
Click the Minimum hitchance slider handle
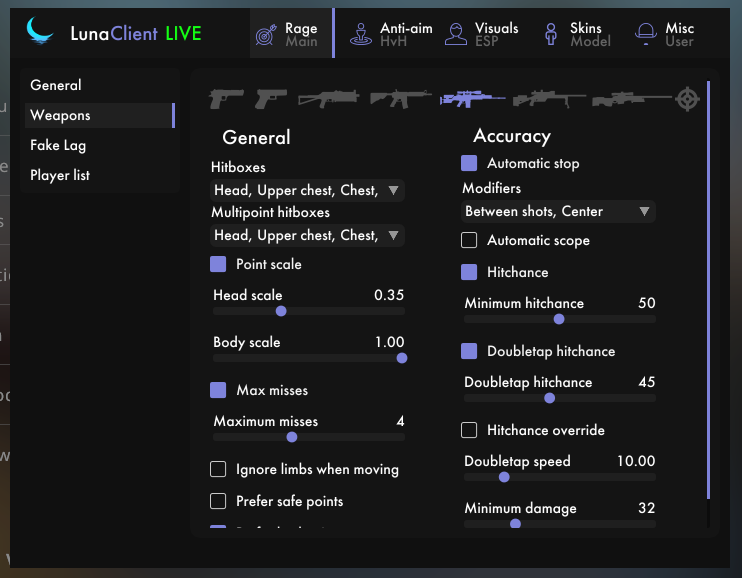(559, 319)
